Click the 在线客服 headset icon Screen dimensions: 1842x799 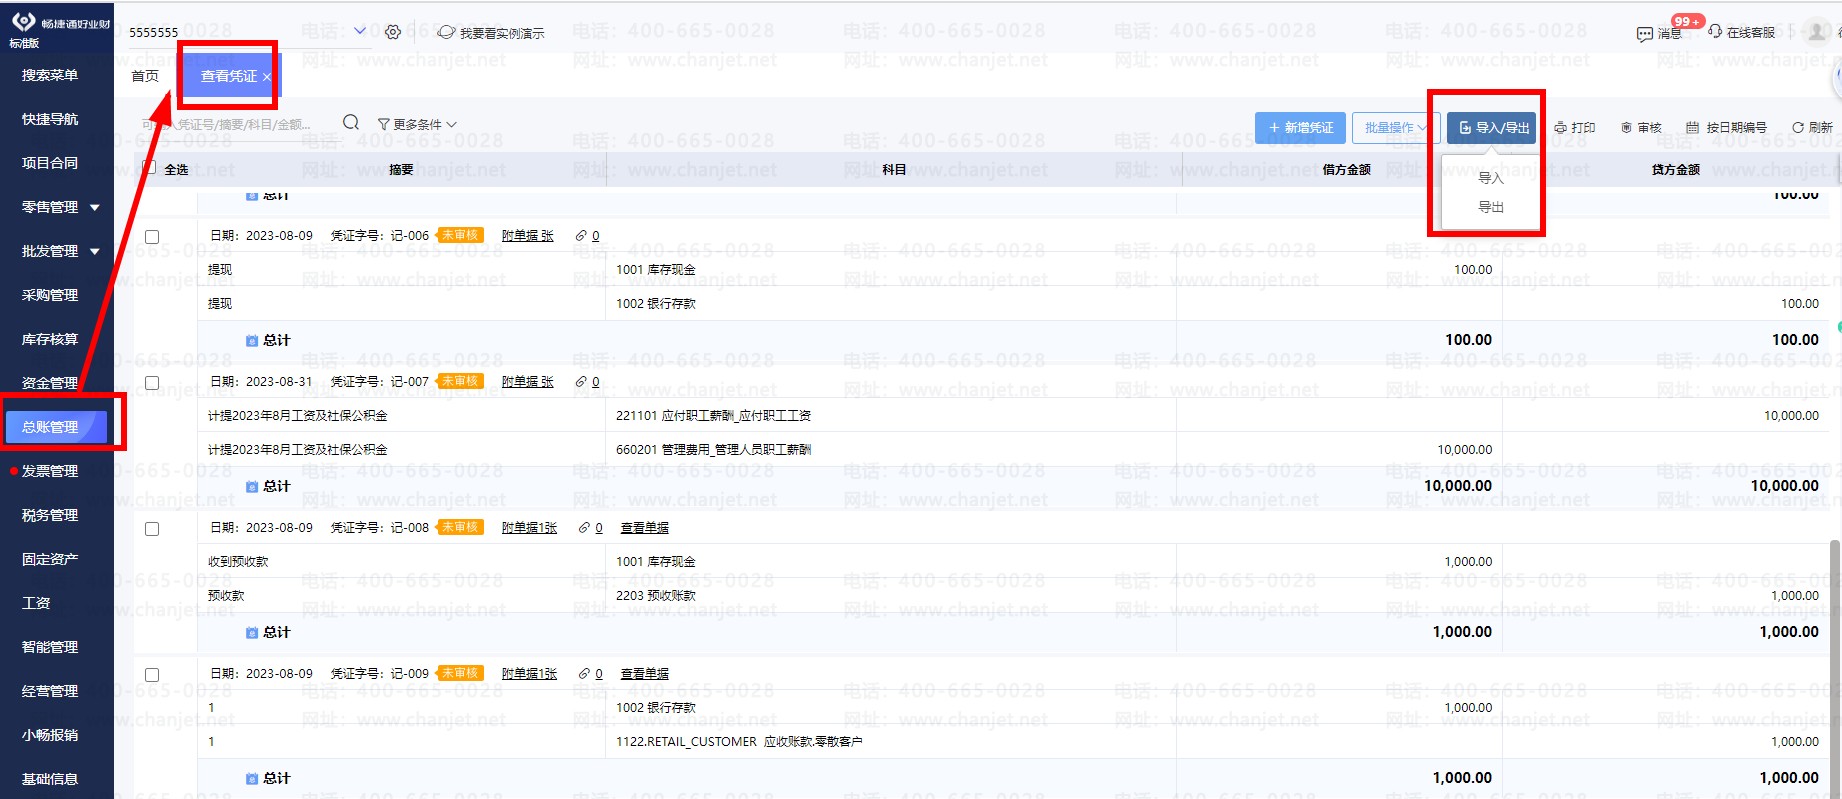(x=1715, y=32)
